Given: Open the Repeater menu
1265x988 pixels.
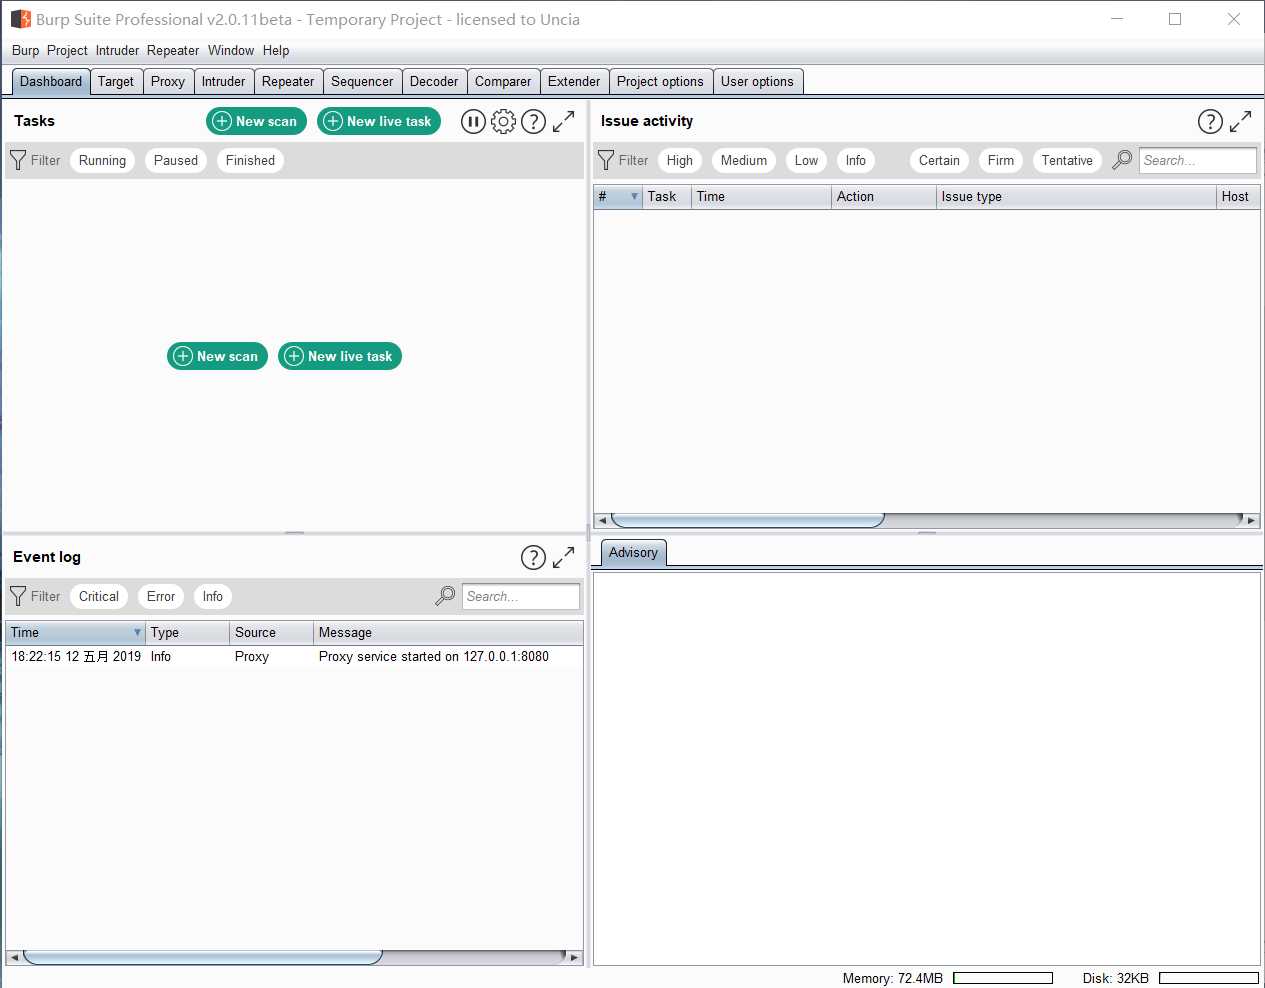Looking at the screenshot, I should 173,50.
